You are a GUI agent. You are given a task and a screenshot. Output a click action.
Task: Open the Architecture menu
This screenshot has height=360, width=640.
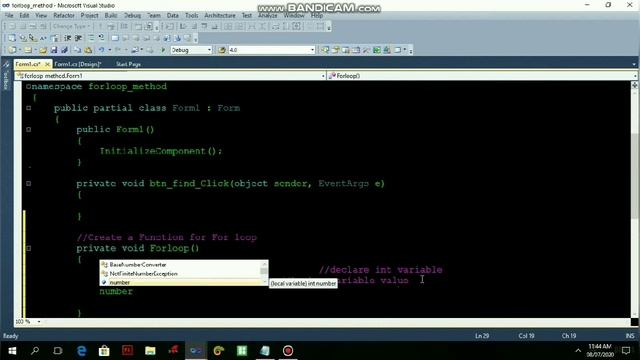coord(220,16)
